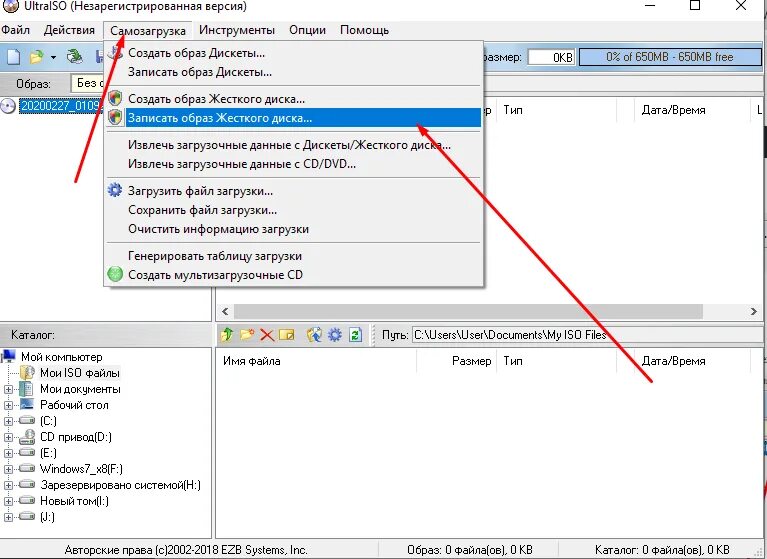This screenshot has width=767, height=559.
Task: Choose Создать образ Дискеты
Action: [x=293, y=53]
